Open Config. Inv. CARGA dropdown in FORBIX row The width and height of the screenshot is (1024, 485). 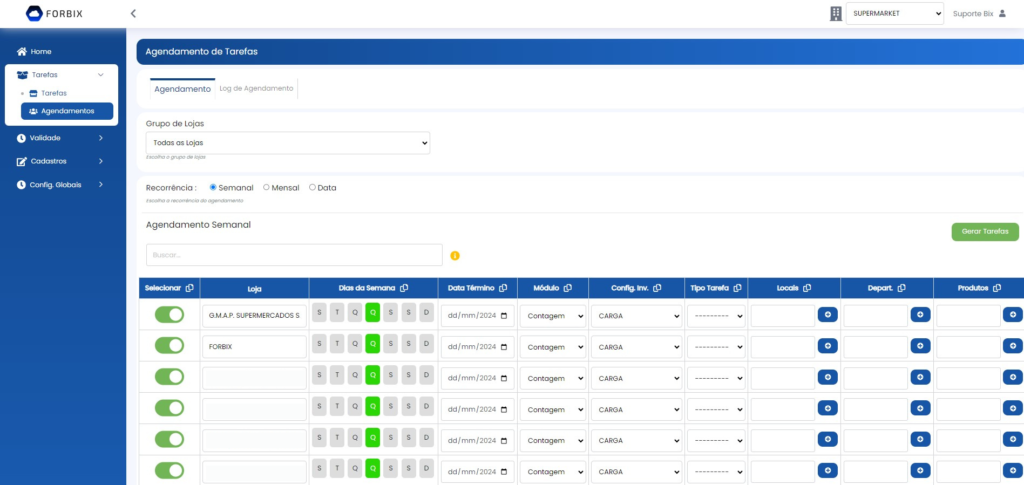point(637,347)
